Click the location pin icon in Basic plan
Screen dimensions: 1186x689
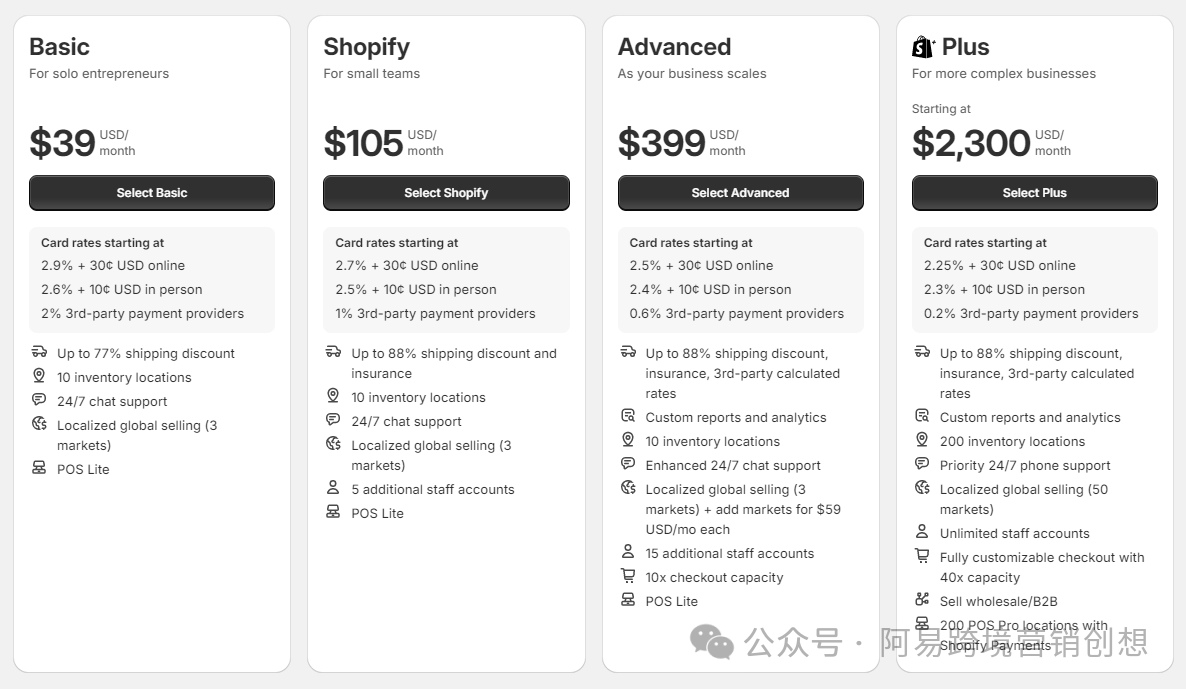click(x=39, y=376)
